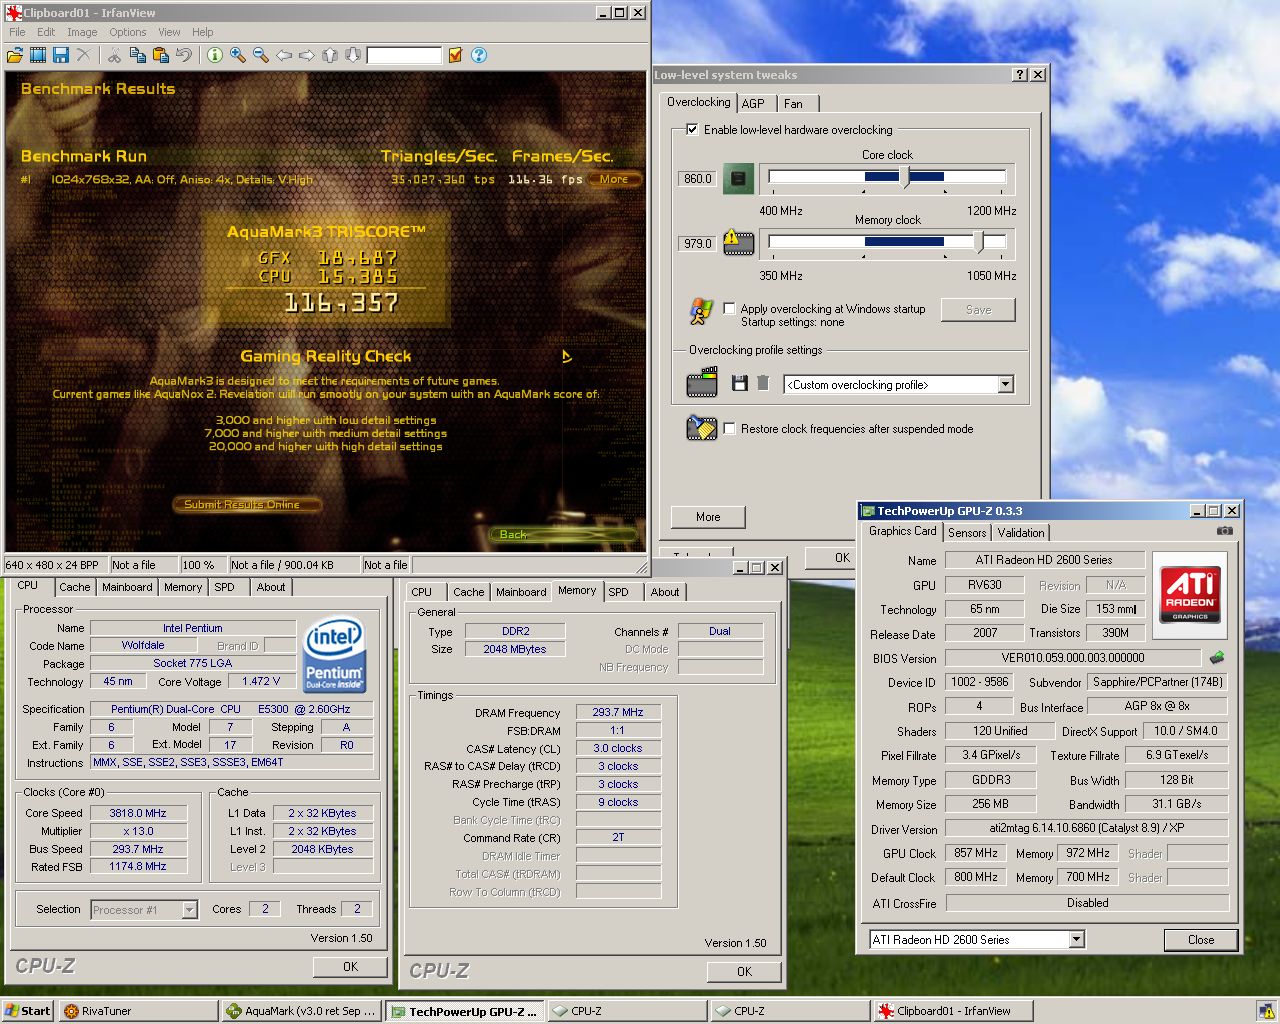Switch to the AGP tab in RivaTuner
Viewport: 1280px width, 1024px height.
coord(753,104)
